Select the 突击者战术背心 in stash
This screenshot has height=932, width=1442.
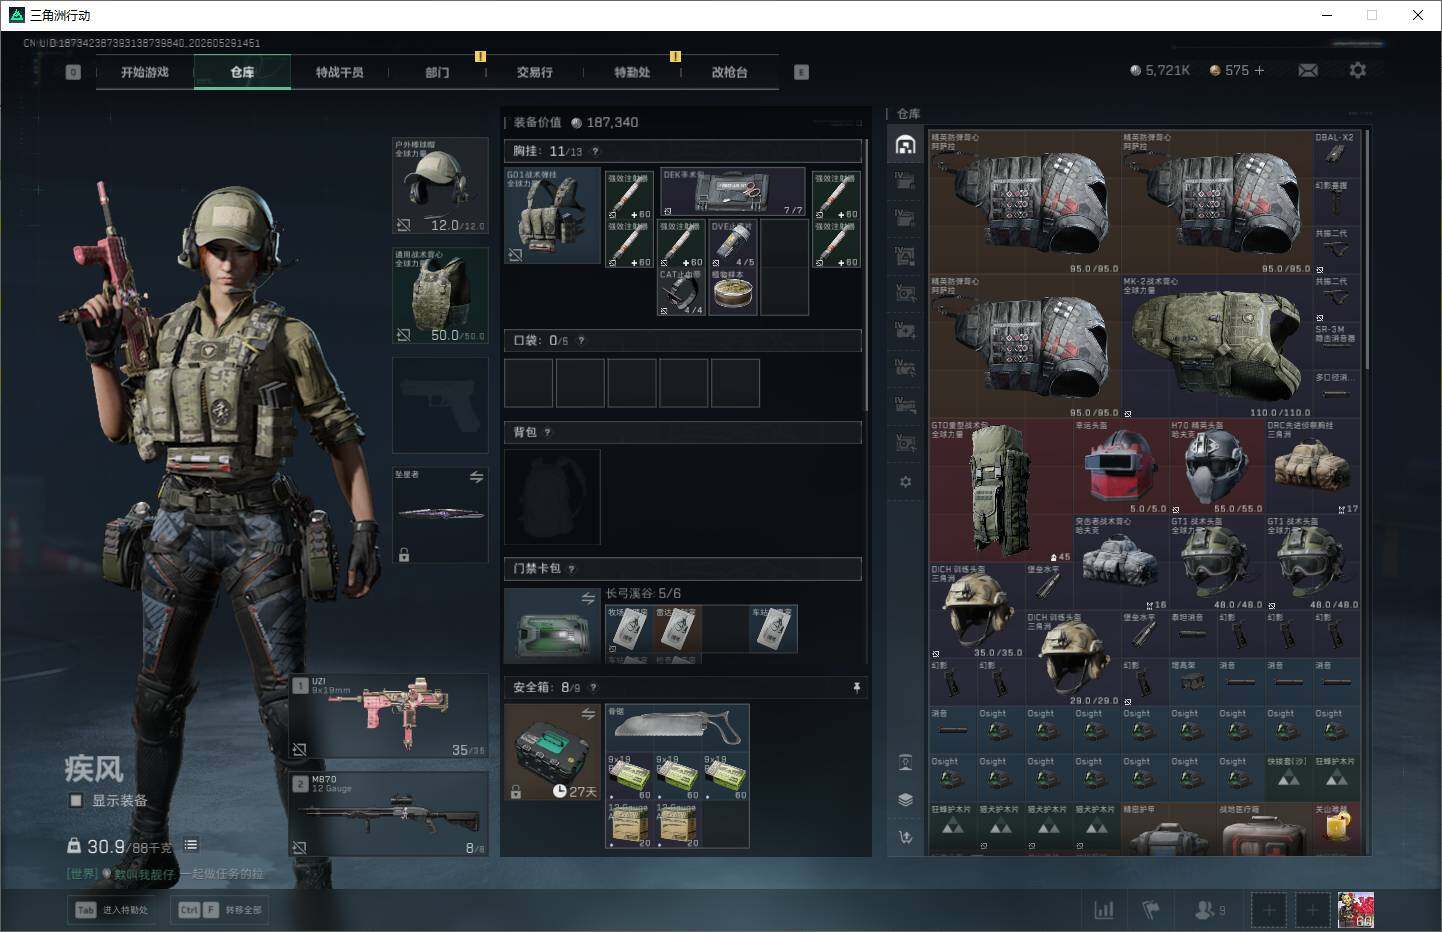(x=1120, y=563)
